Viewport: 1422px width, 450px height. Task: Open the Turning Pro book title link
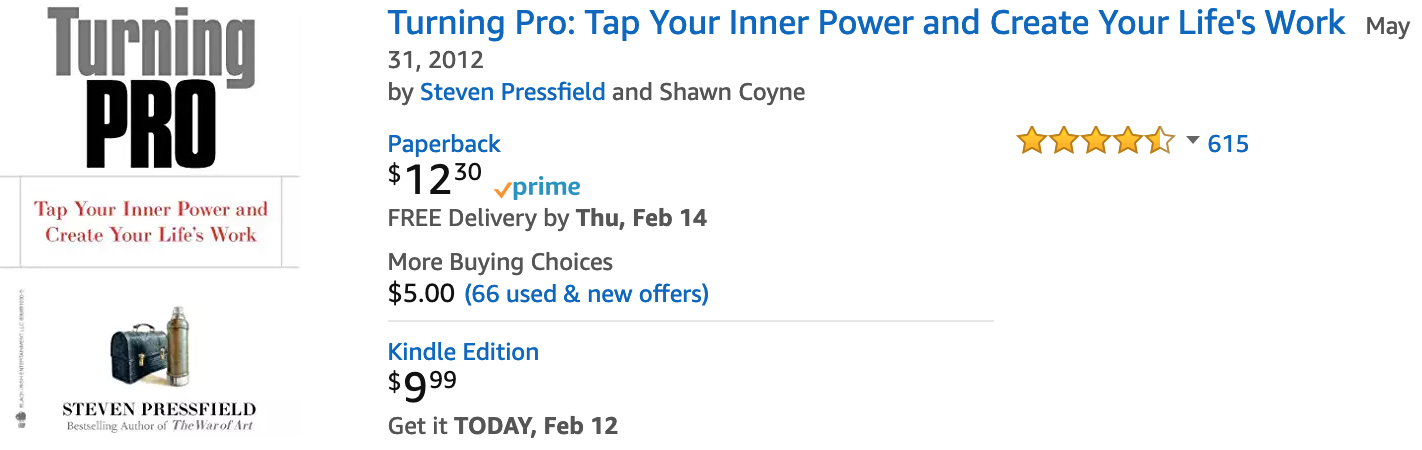866,23
